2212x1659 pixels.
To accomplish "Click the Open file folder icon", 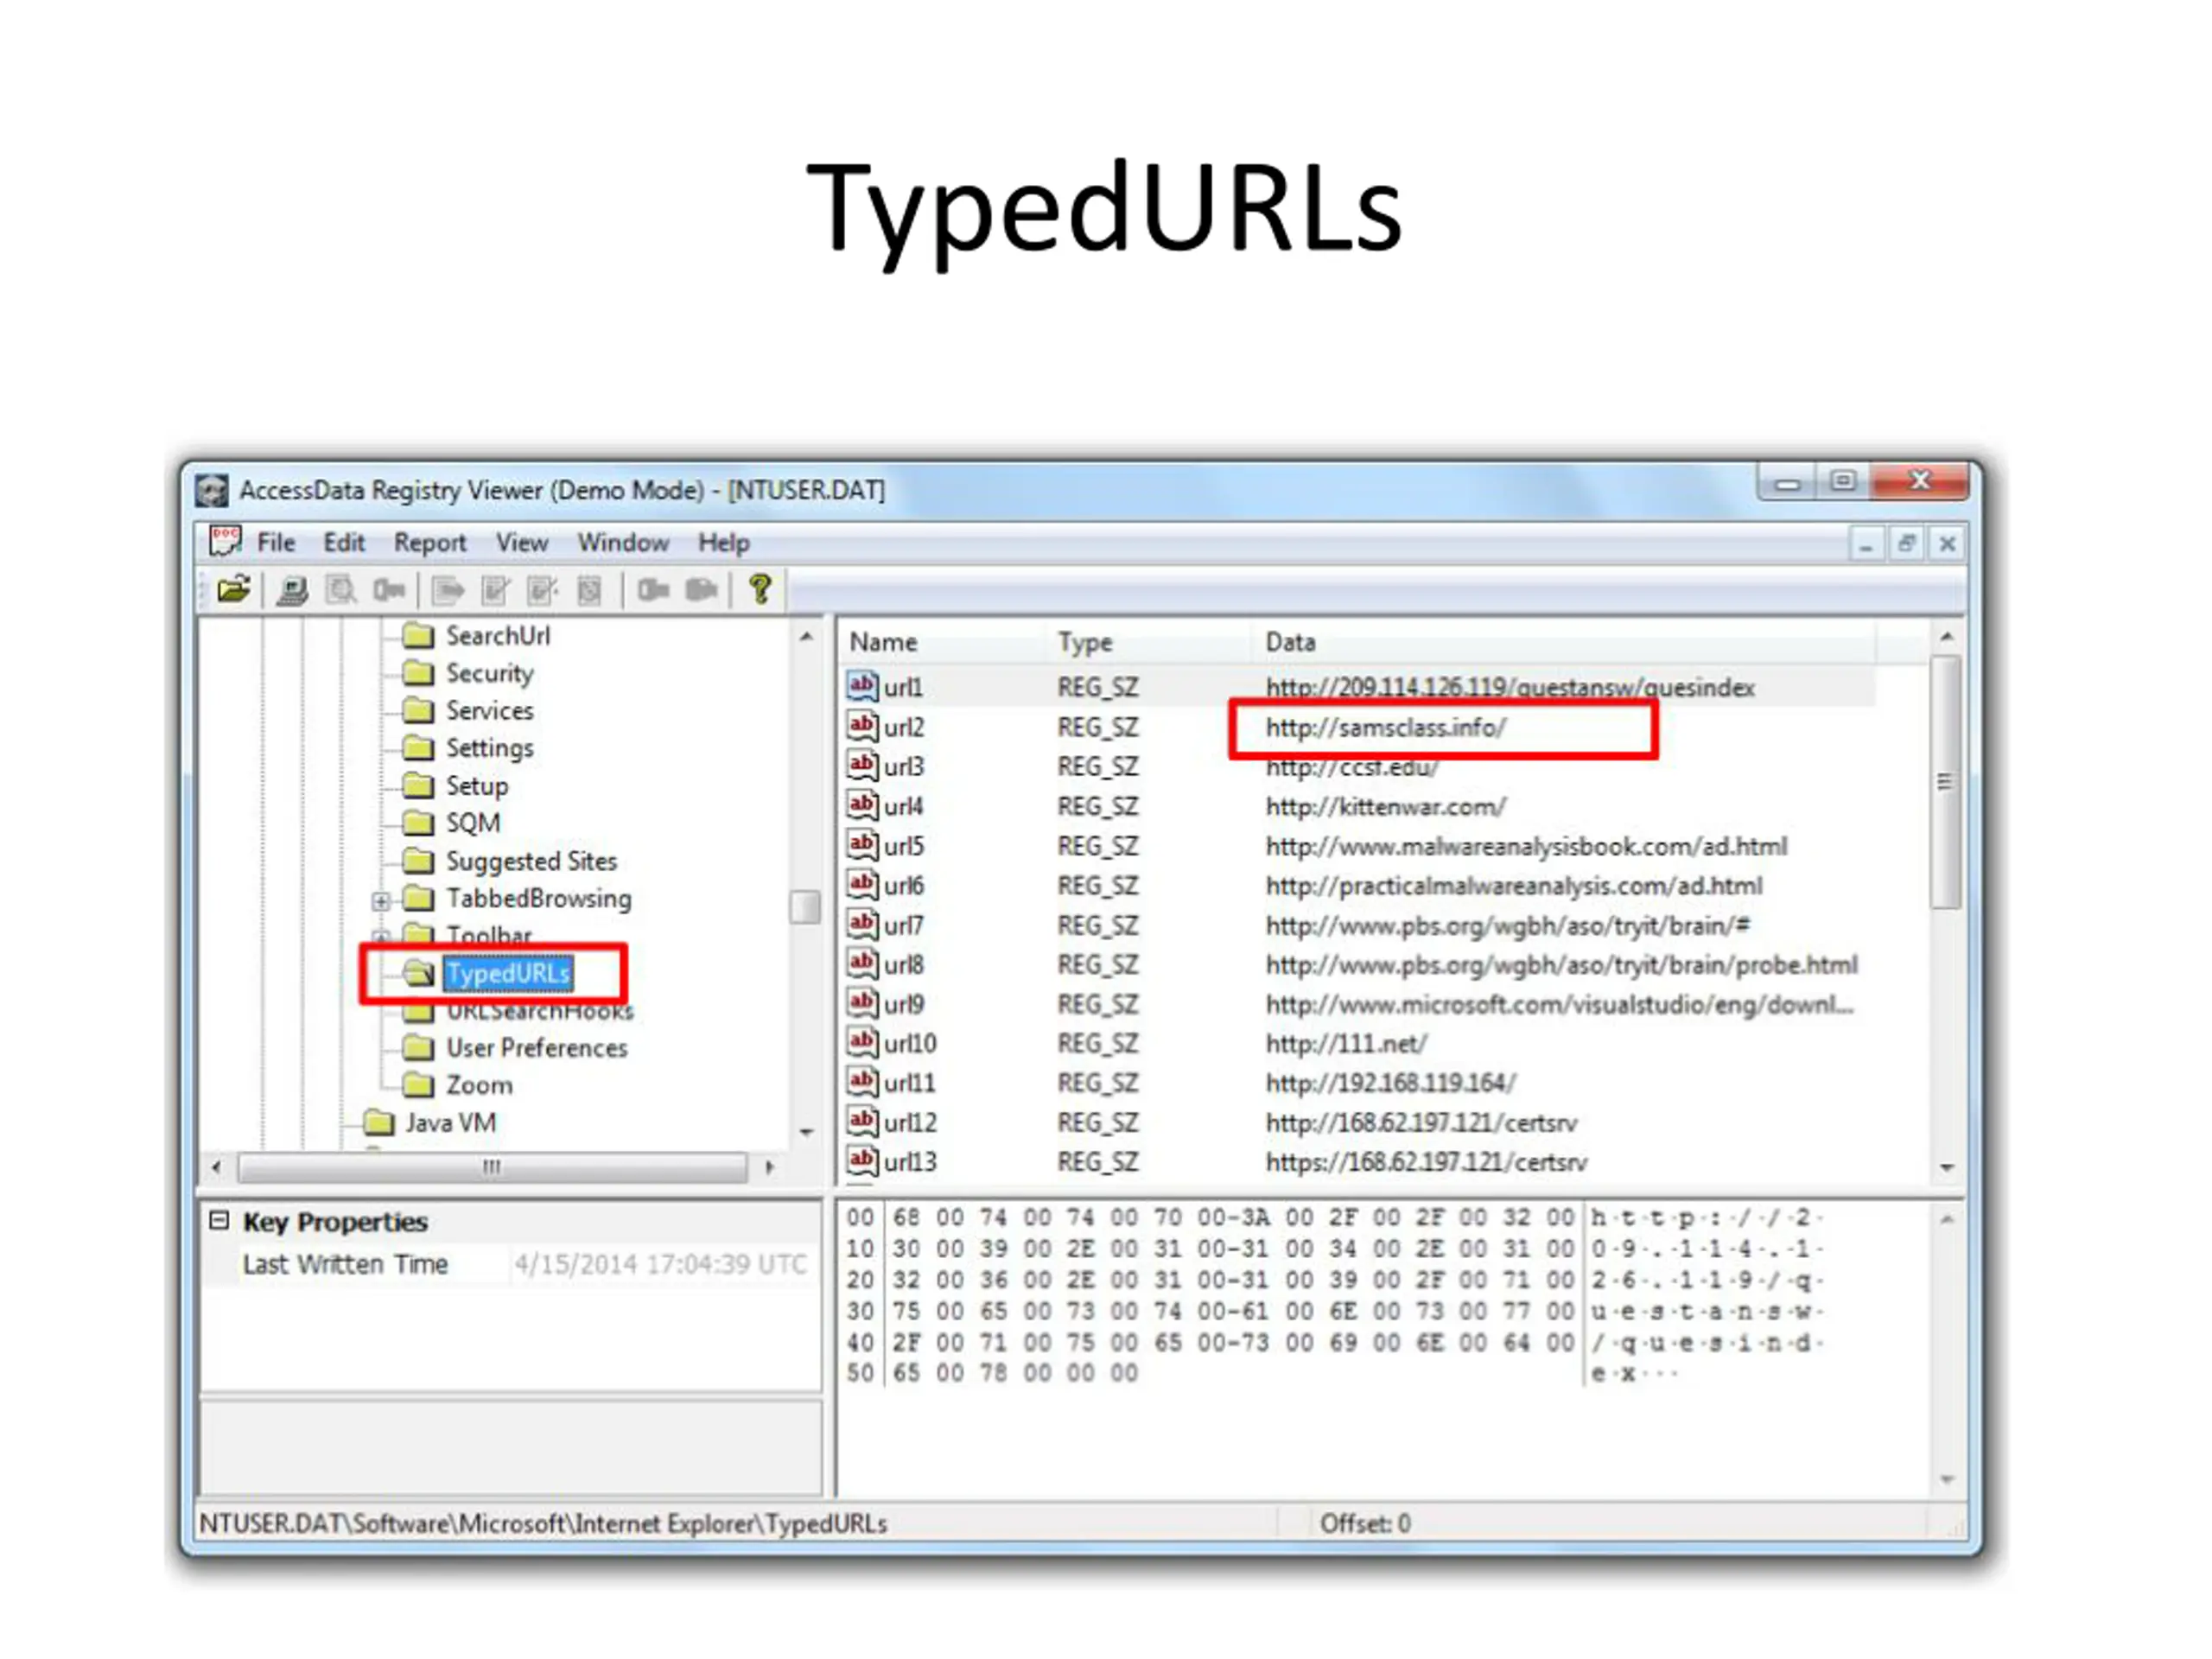I will click(233, 590).
